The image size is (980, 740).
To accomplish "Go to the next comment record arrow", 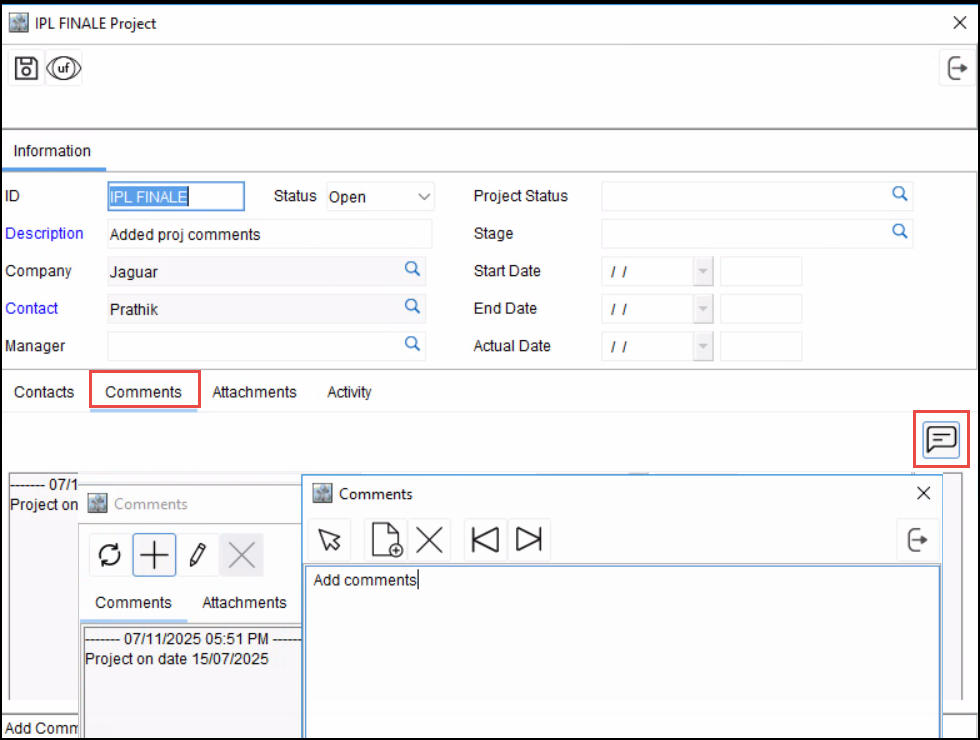I will click(x=529, y=540).
